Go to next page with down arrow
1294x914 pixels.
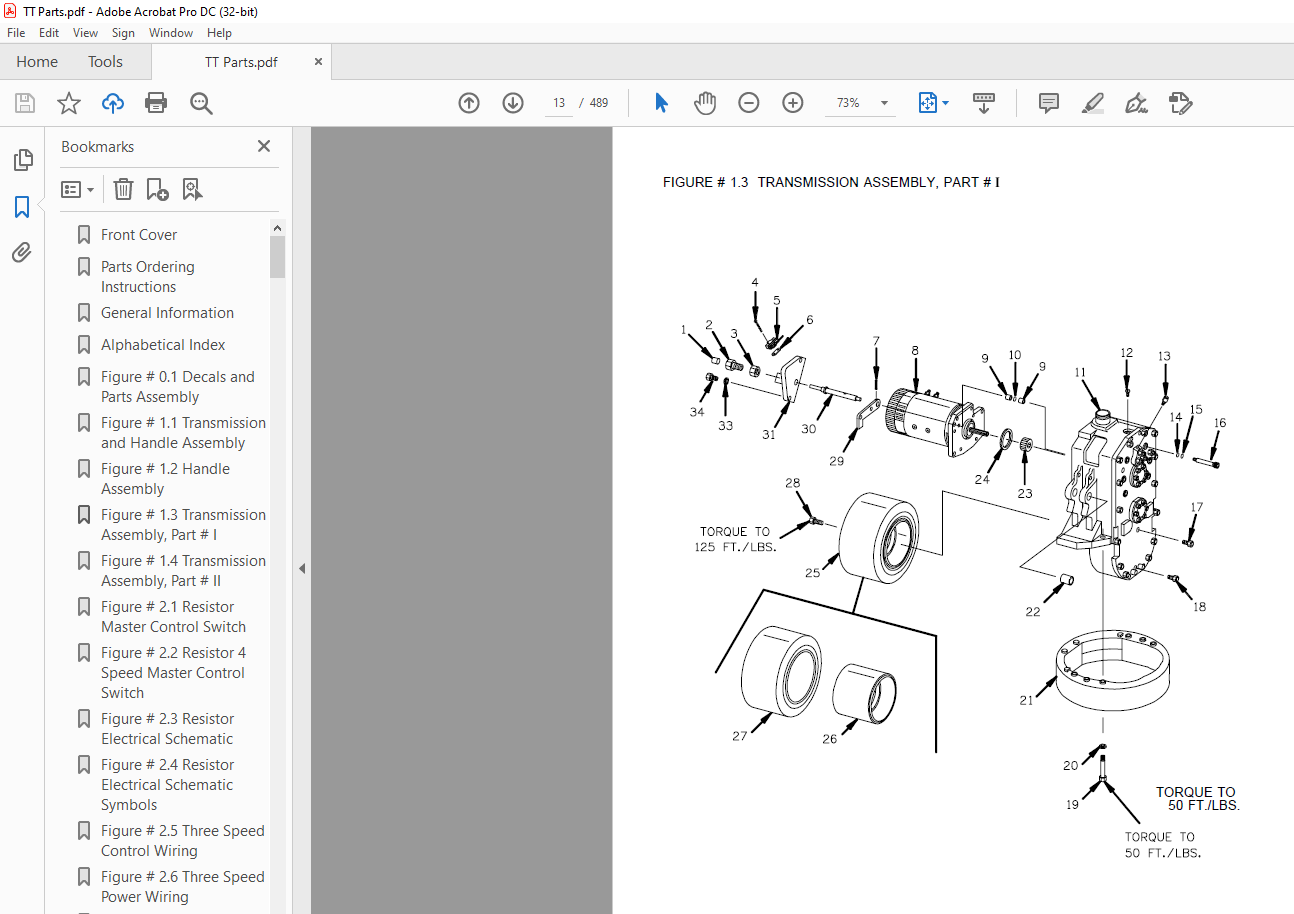point(513,103)
